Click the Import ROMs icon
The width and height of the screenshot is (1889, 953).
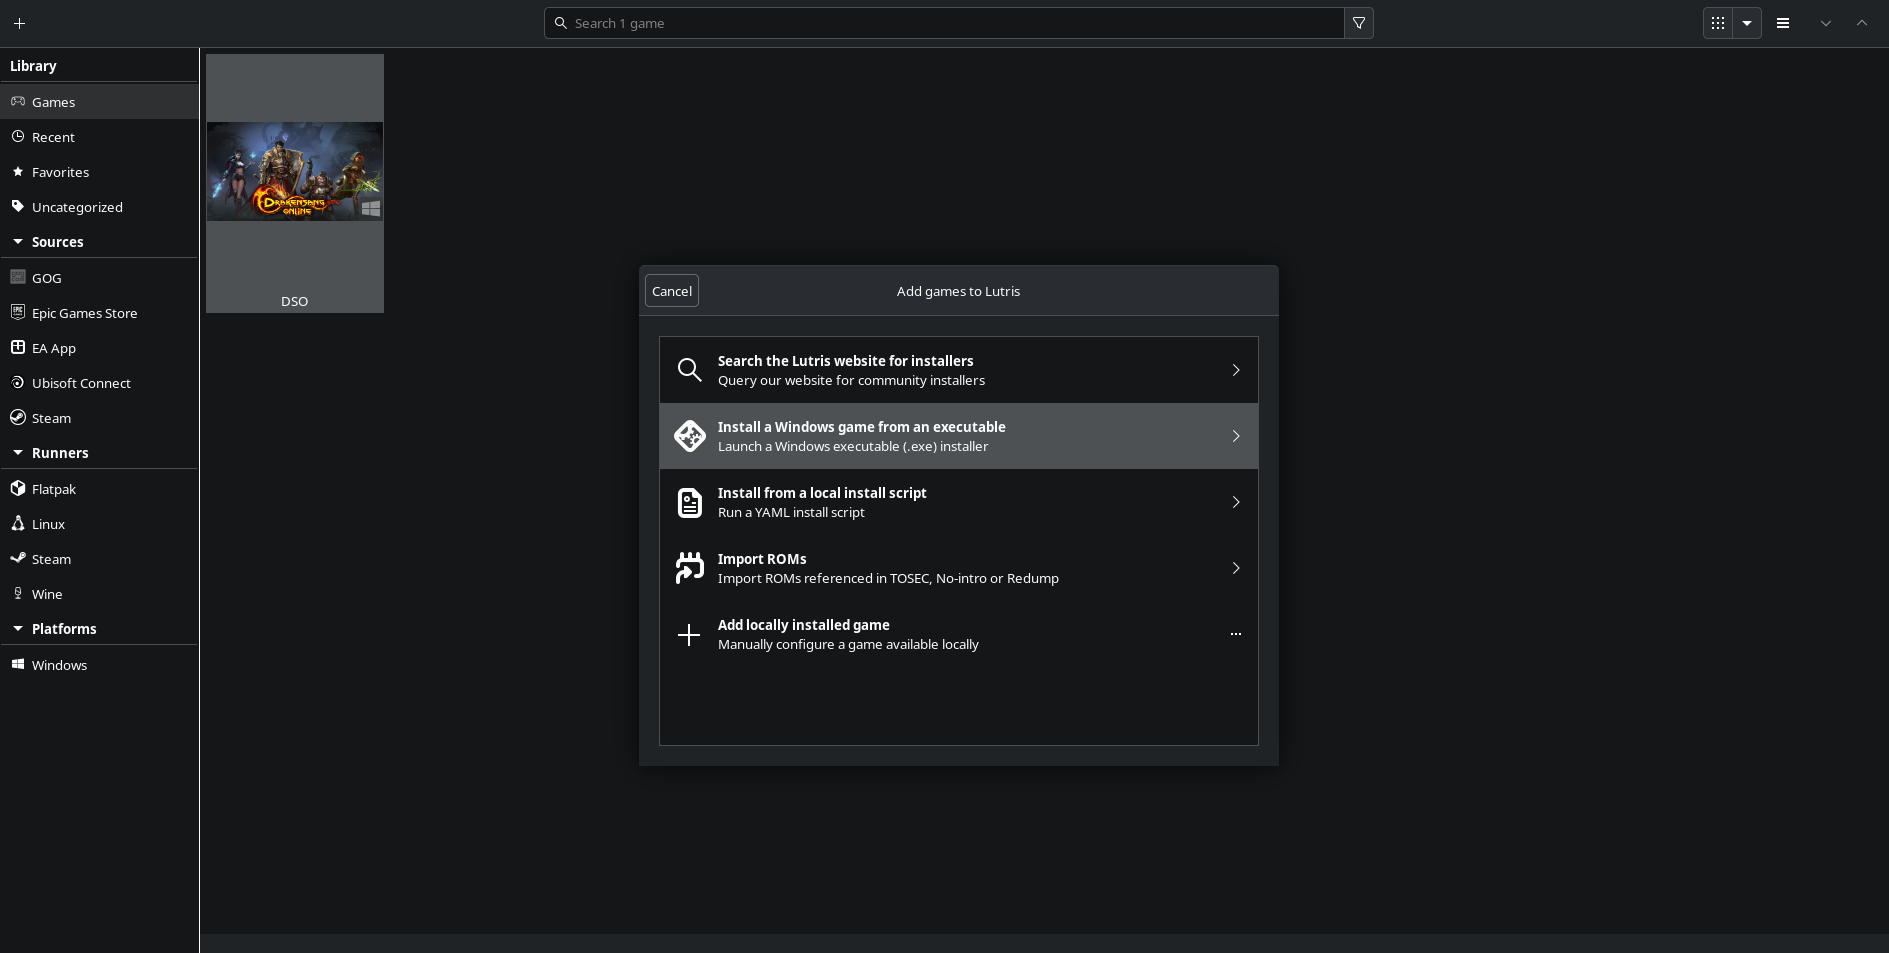(x=689, y=568)
